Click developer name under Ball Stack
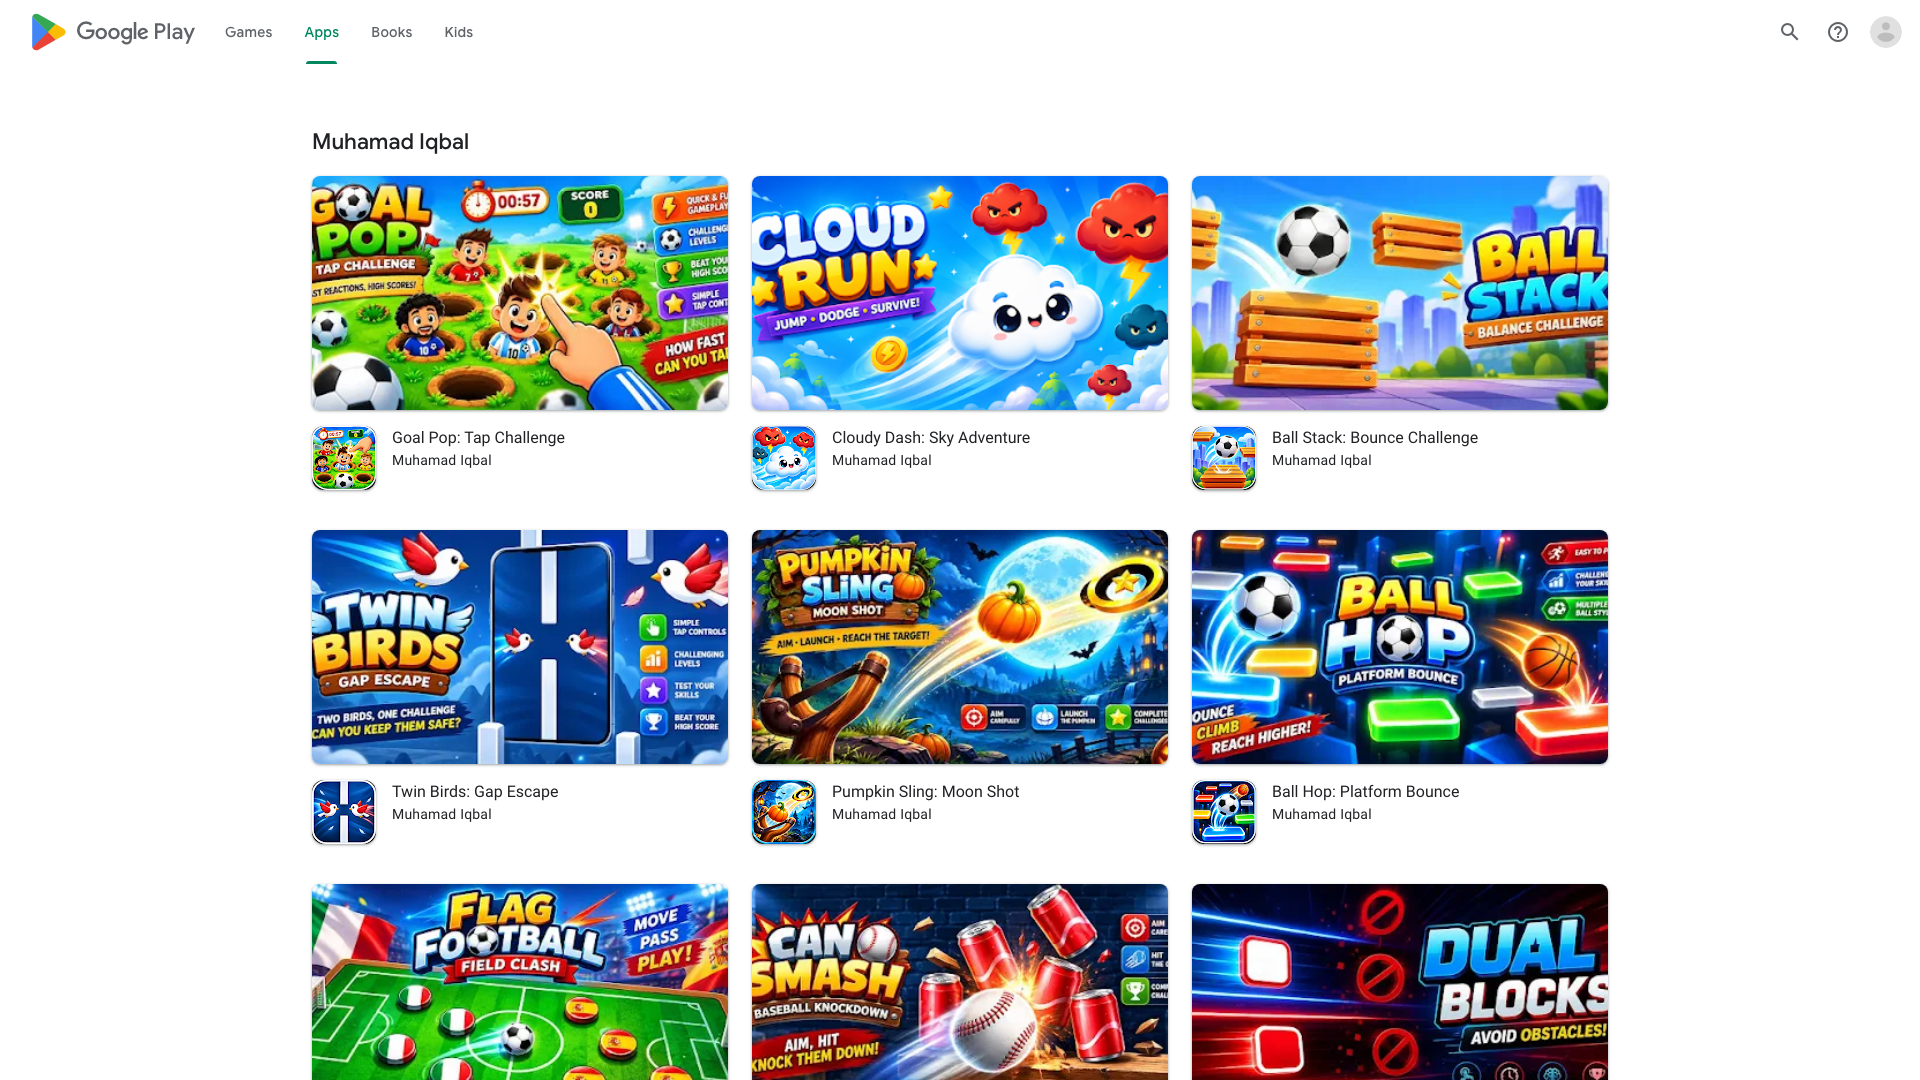1920x1080 pixels. (x=1322, y=461)
